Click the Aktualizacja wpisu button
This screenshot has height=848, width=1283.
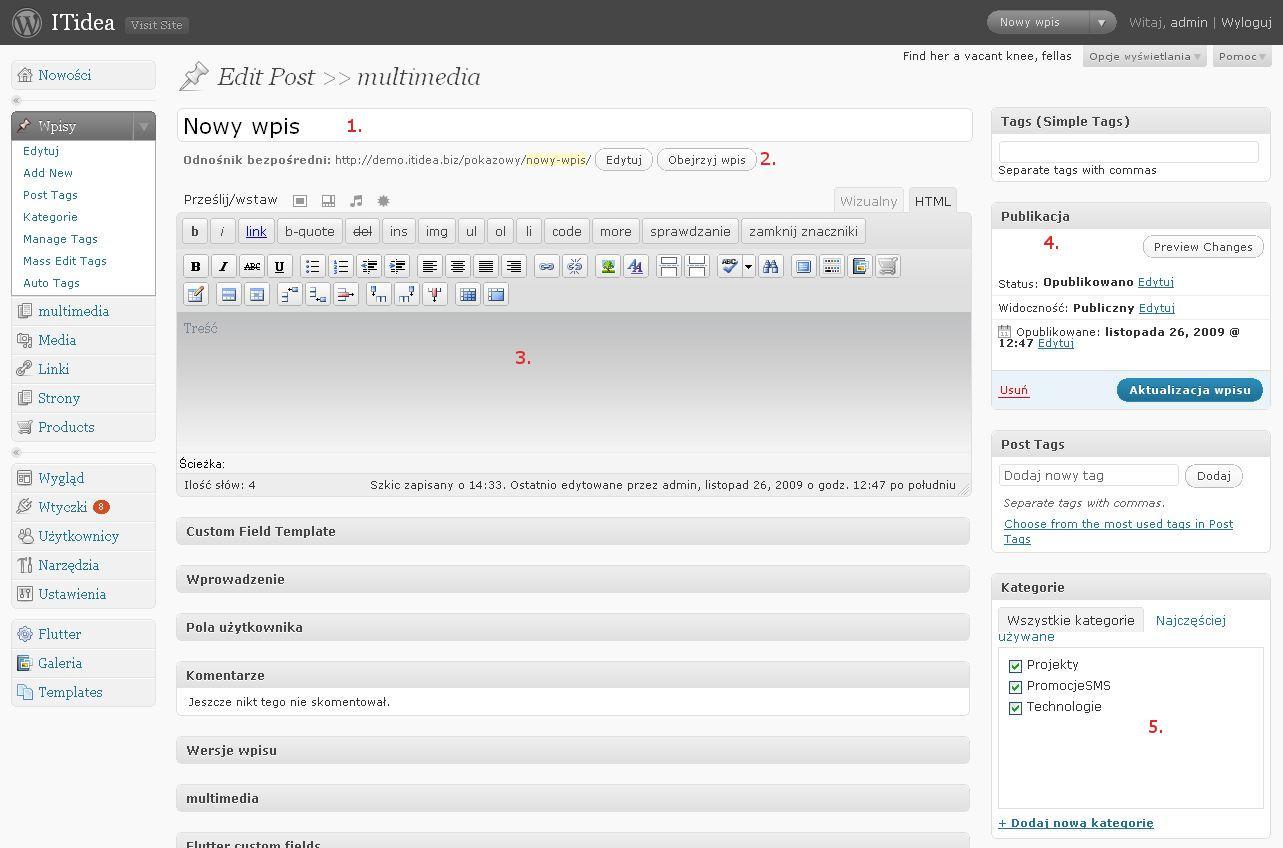click(1190, 390)
